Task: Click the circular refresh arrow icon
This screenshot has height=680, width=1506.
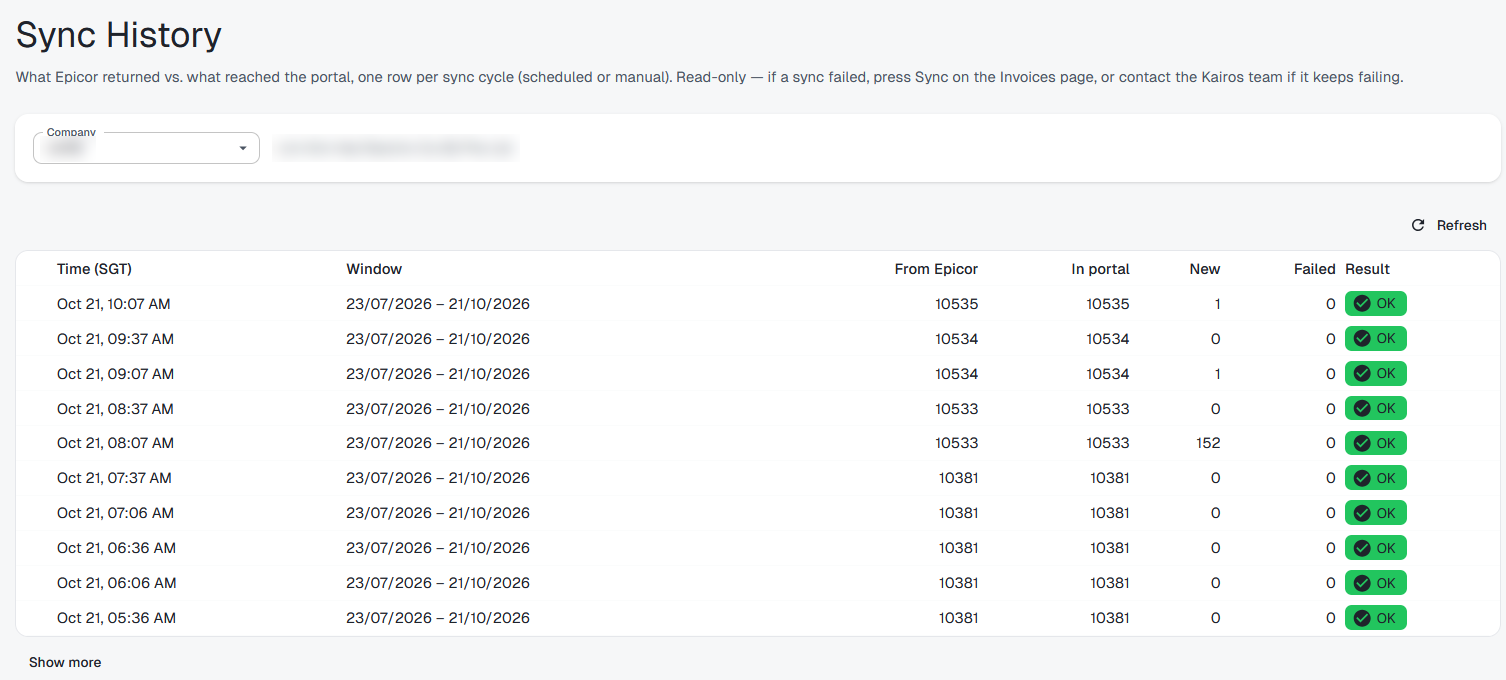Action: [1418, 225]
